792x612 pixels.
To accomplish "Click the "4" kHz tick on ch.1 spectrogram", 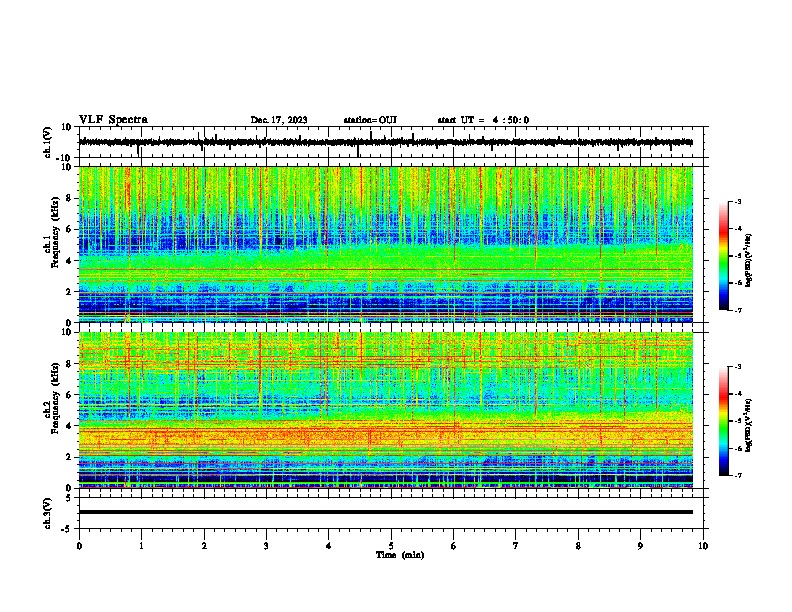I will click(x=70, y=261).
